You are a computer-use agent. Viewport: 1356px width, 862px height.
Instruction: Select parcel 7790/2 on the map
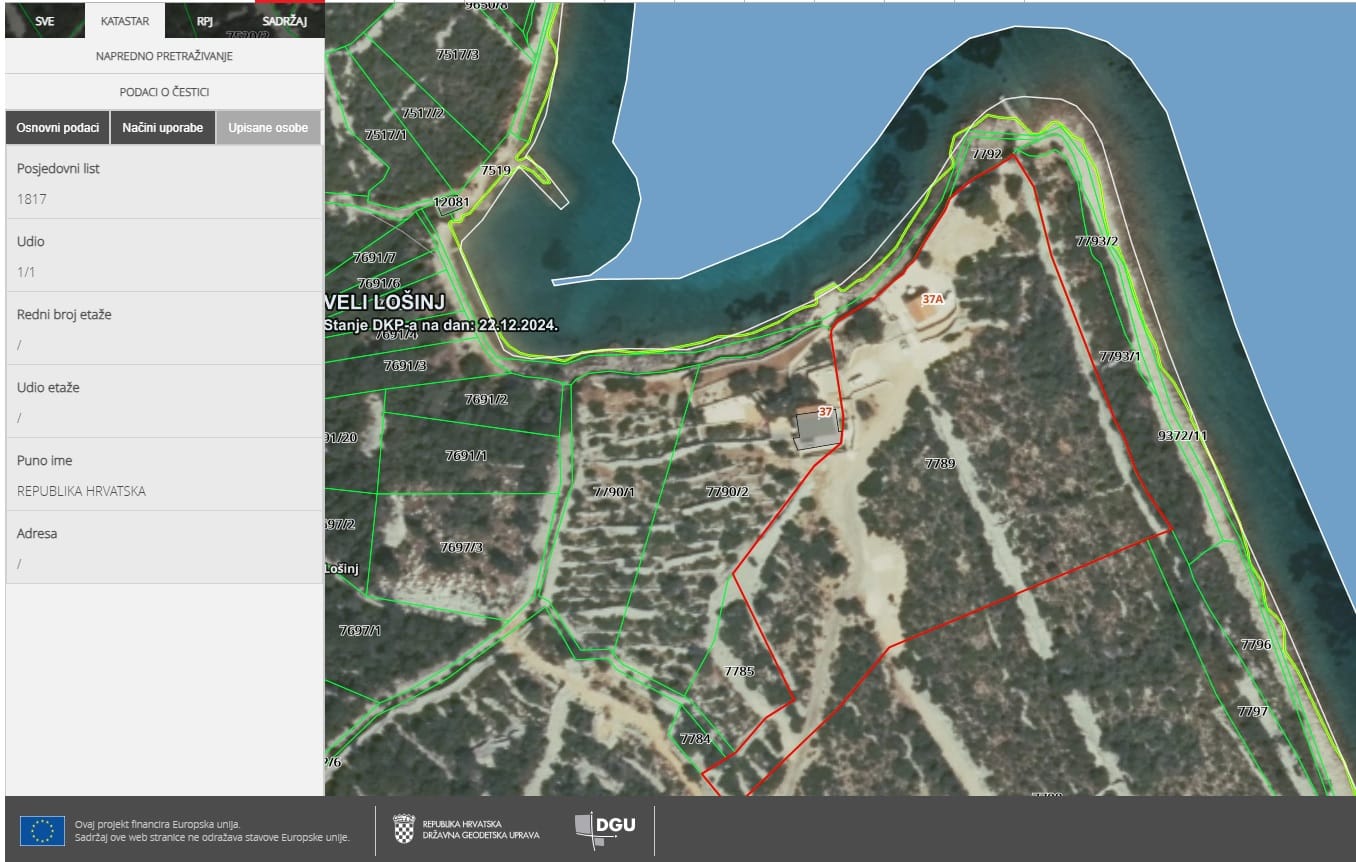pos(727,491)
